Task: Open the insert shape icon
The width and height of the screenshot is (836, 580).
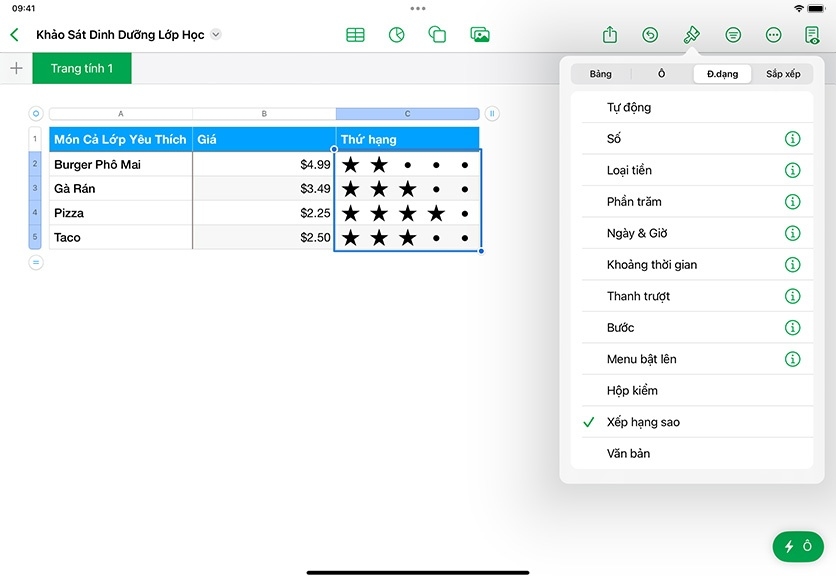Action: (x=437, y=35)
